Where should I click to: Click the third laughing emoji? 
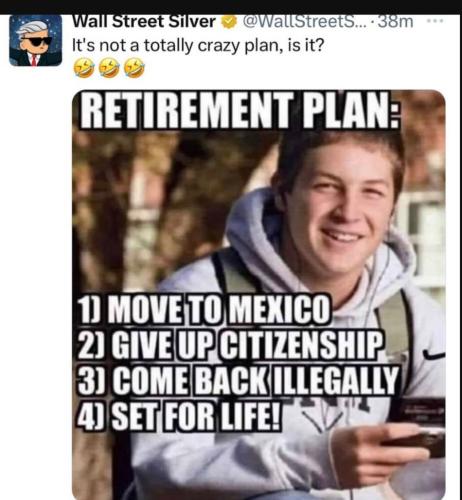134,67
